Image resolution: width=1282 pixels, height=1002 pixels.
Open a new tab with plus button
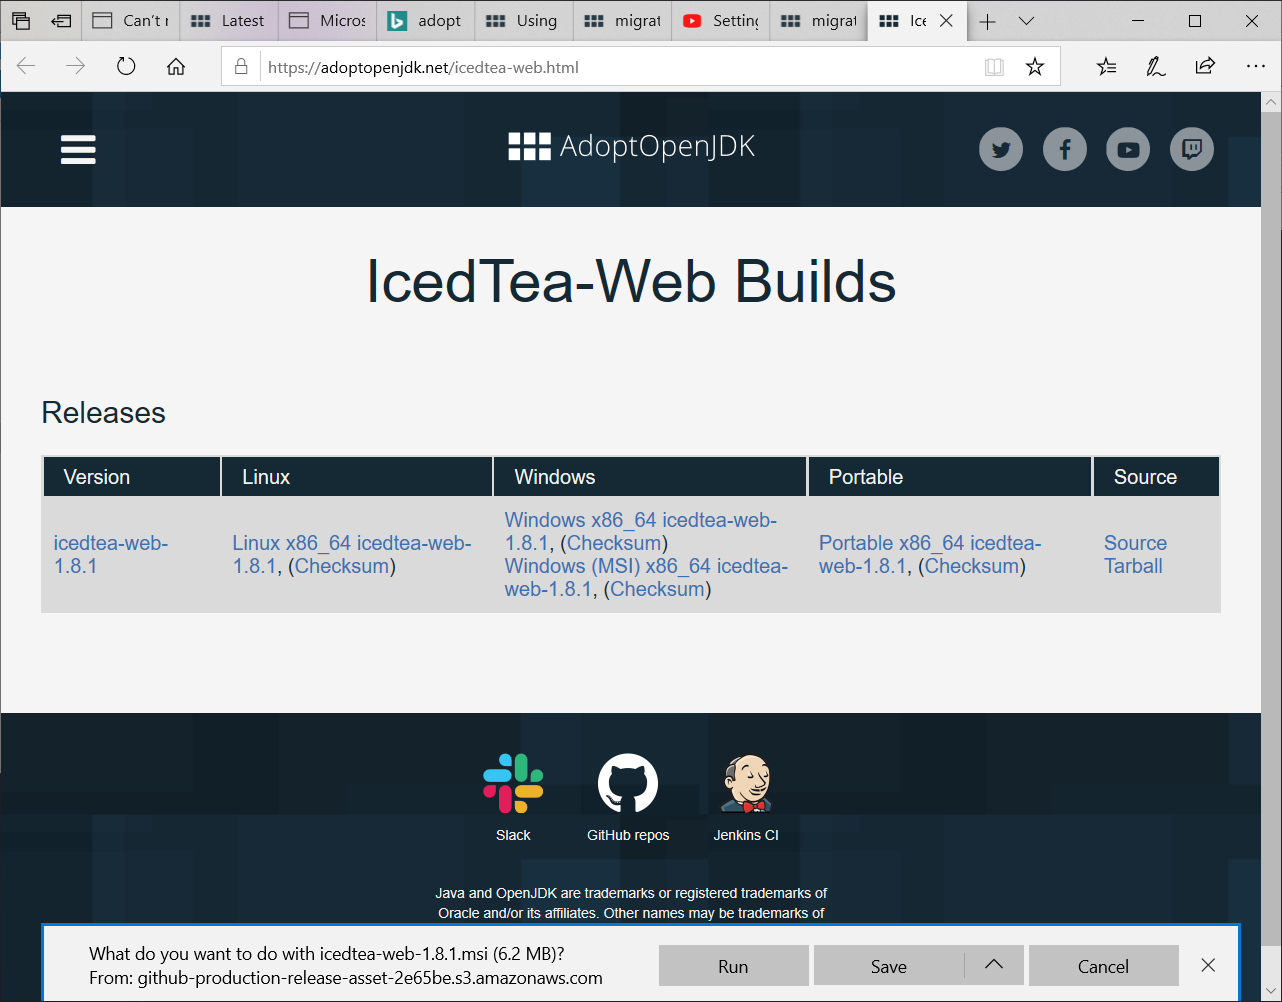988,21
